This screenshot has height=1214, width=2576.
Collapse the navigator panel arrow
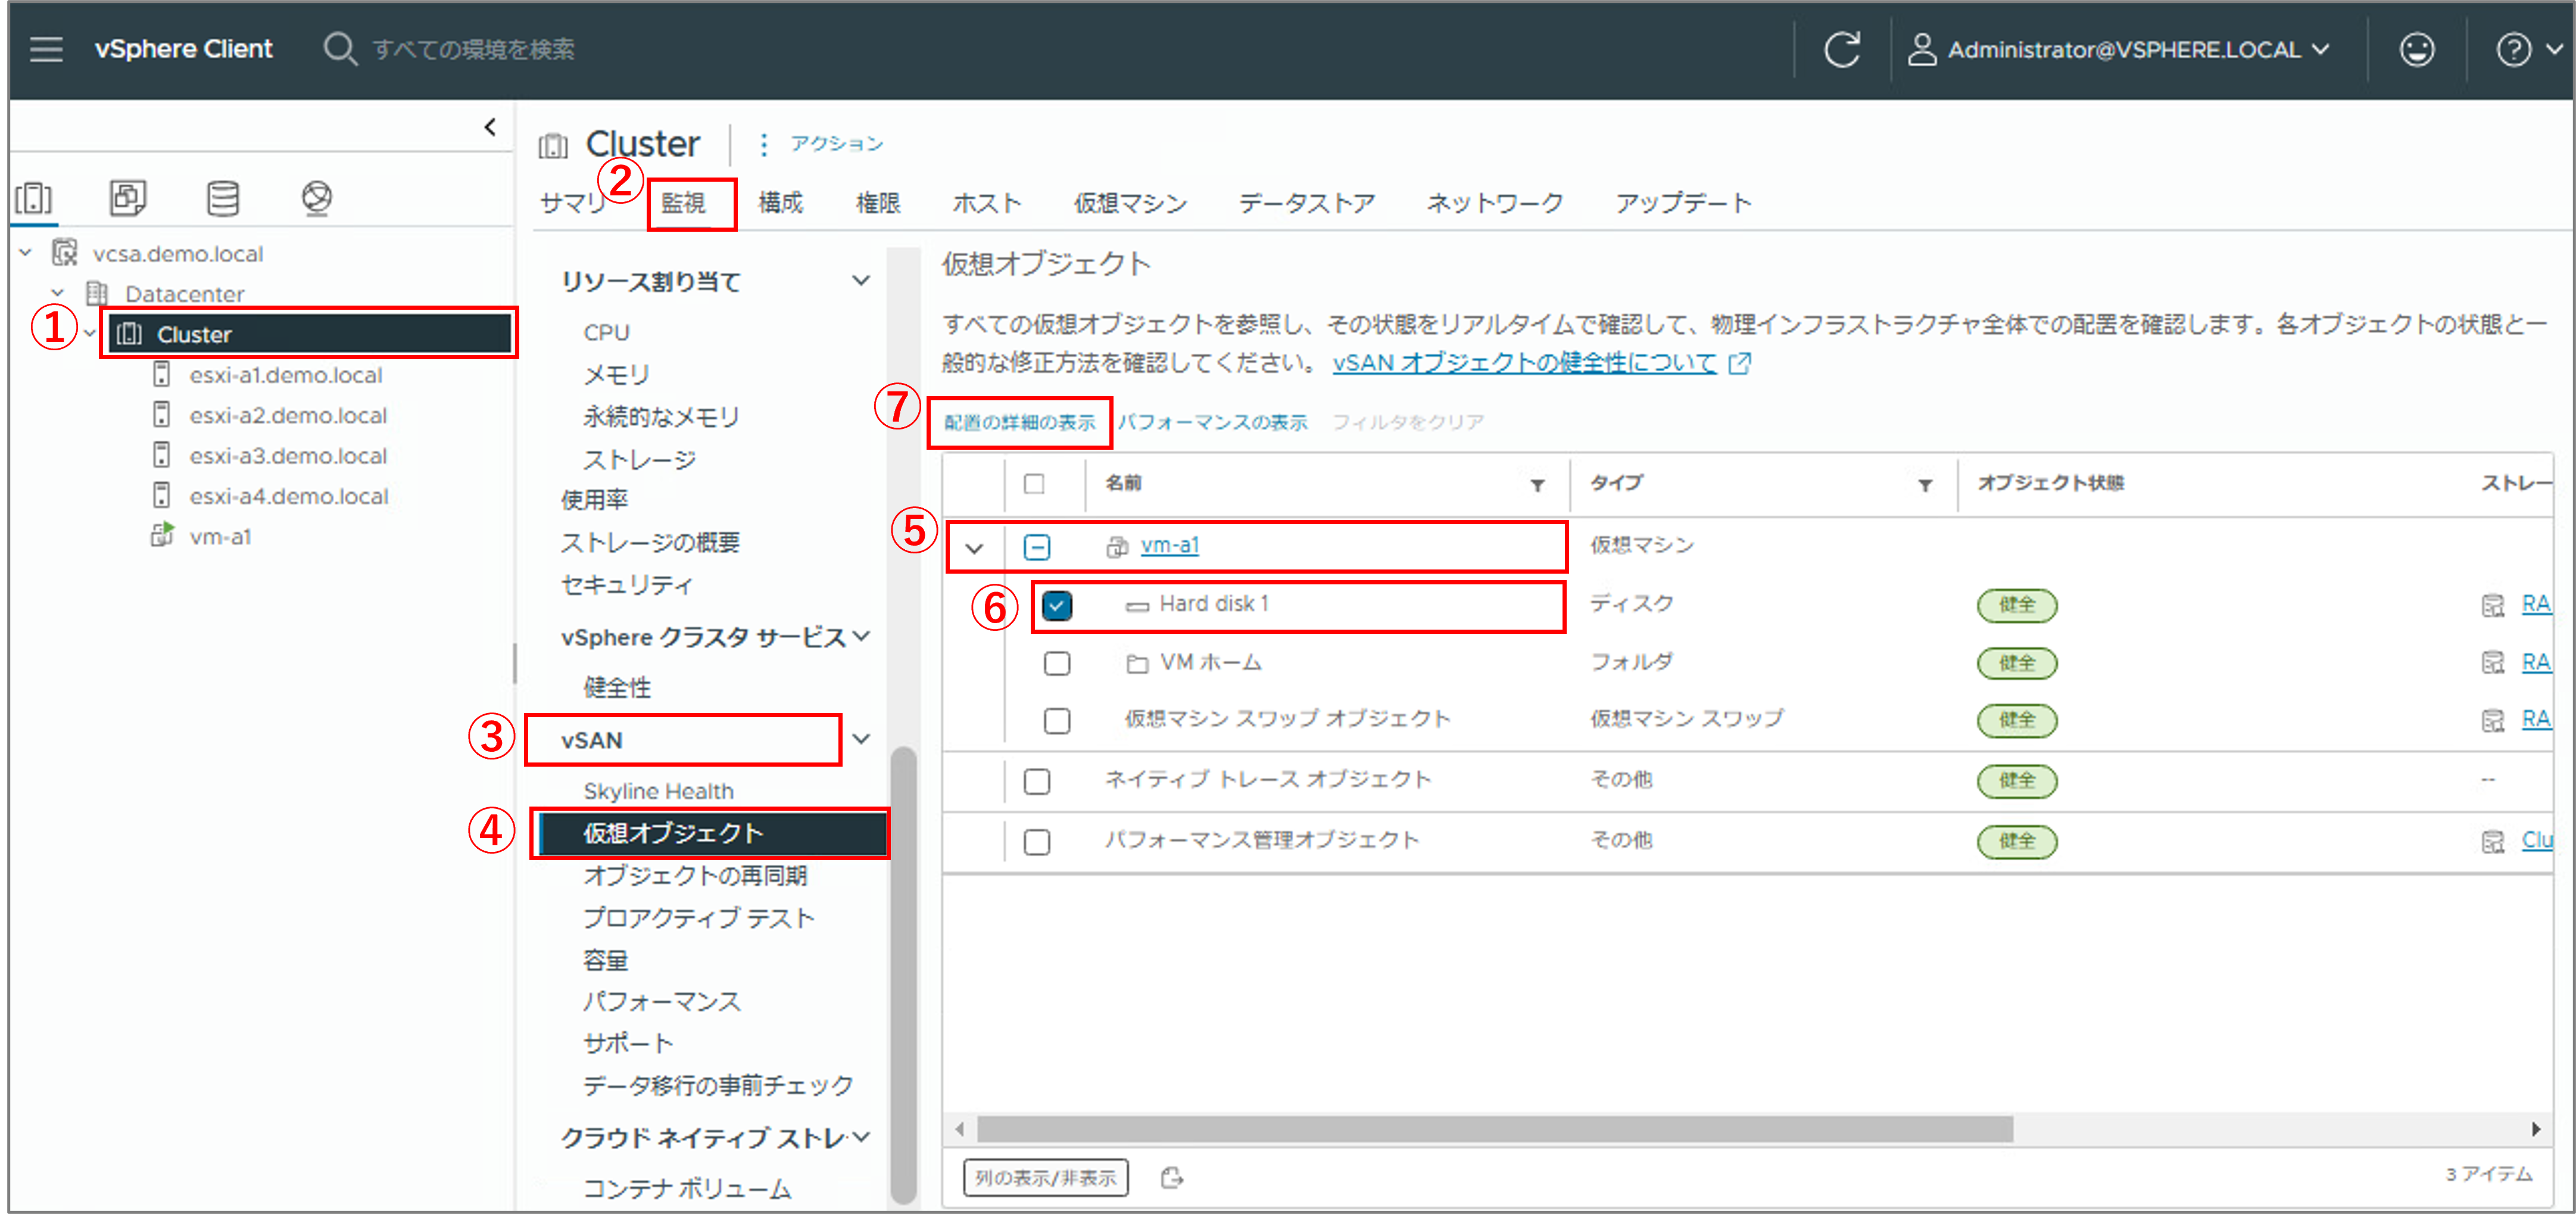pyautogui.click(x=490, y=127)
